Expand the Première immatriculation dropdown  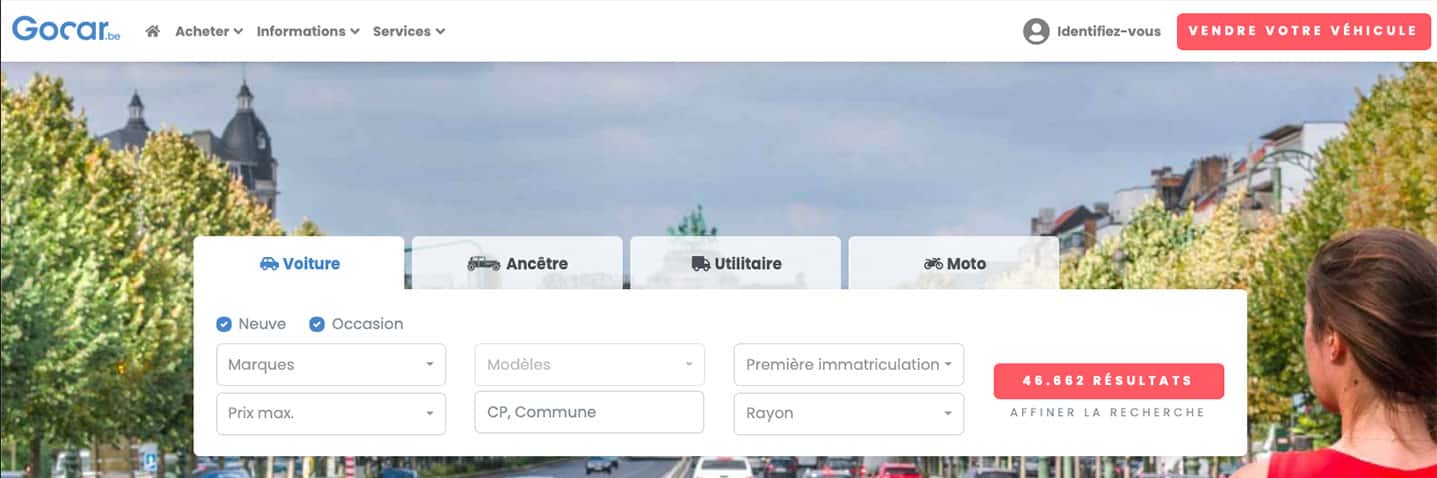(x=849, y=365)
